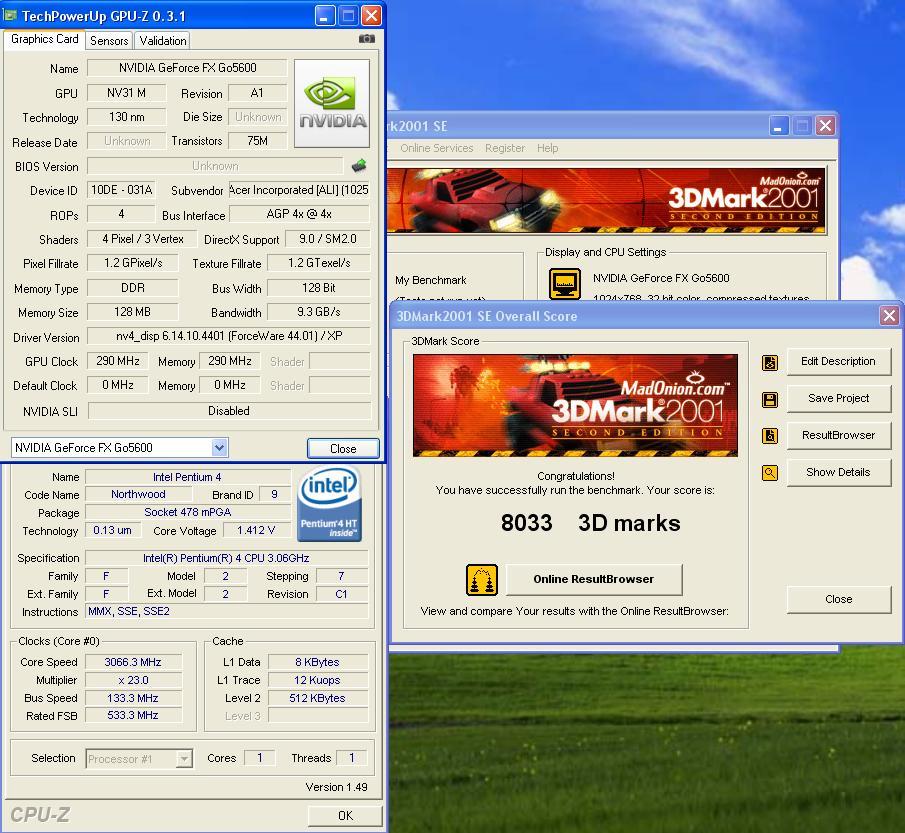The width and height of the screenshot is (905, 833).
Task: Open the Help menu in 3DMark2001
Action: (547, 148)
